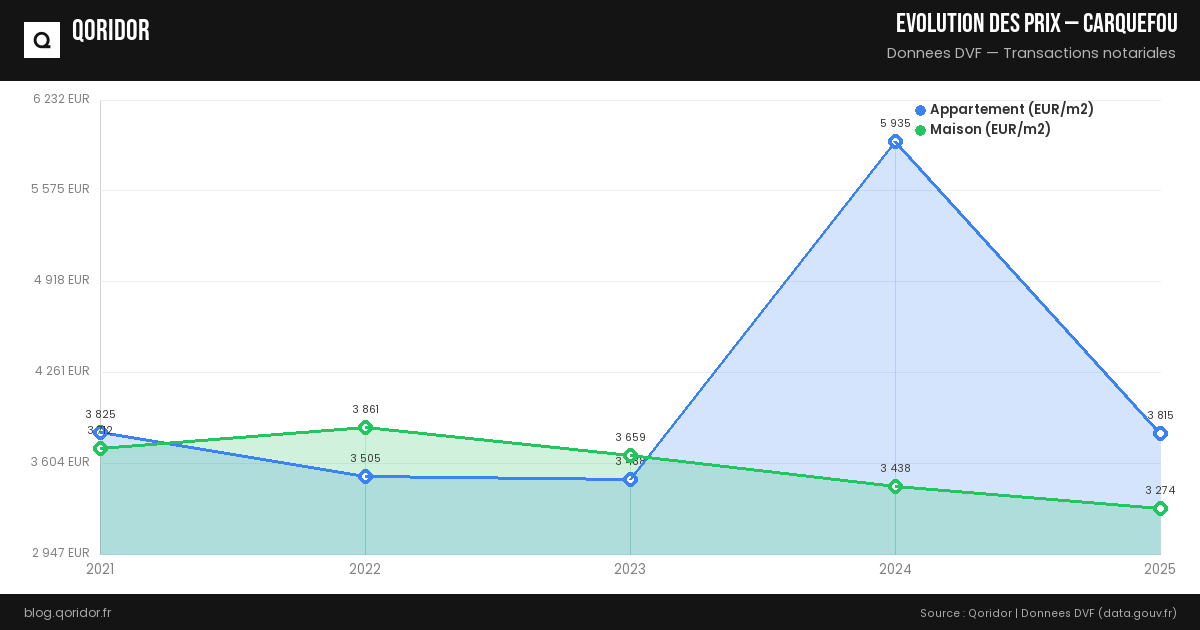Select the 2024 Maison point 3 438
Viewport: 1200px width, 630px height.
895,487
